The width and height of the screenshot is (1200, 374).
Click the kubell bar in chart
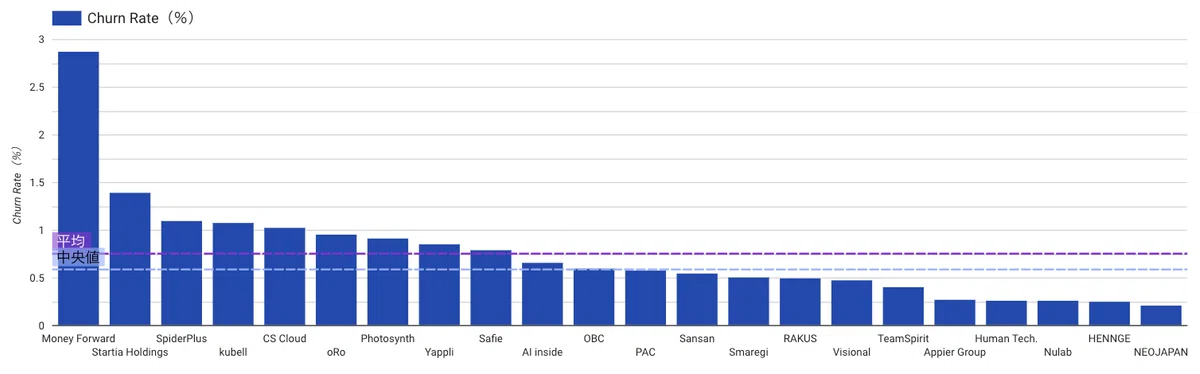[x=233, y=274]
